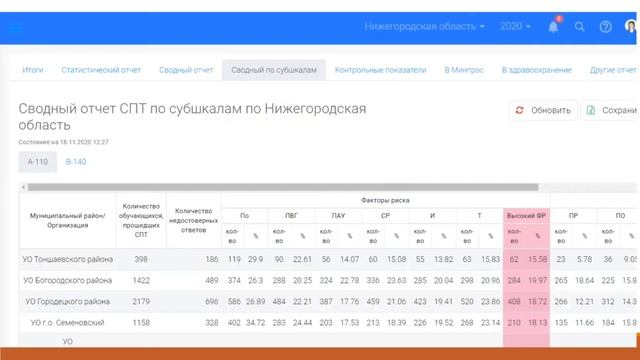This screenshot has height=360, width=640.
Task: Click the Факторы риска group header
Action: coord(385,200)
